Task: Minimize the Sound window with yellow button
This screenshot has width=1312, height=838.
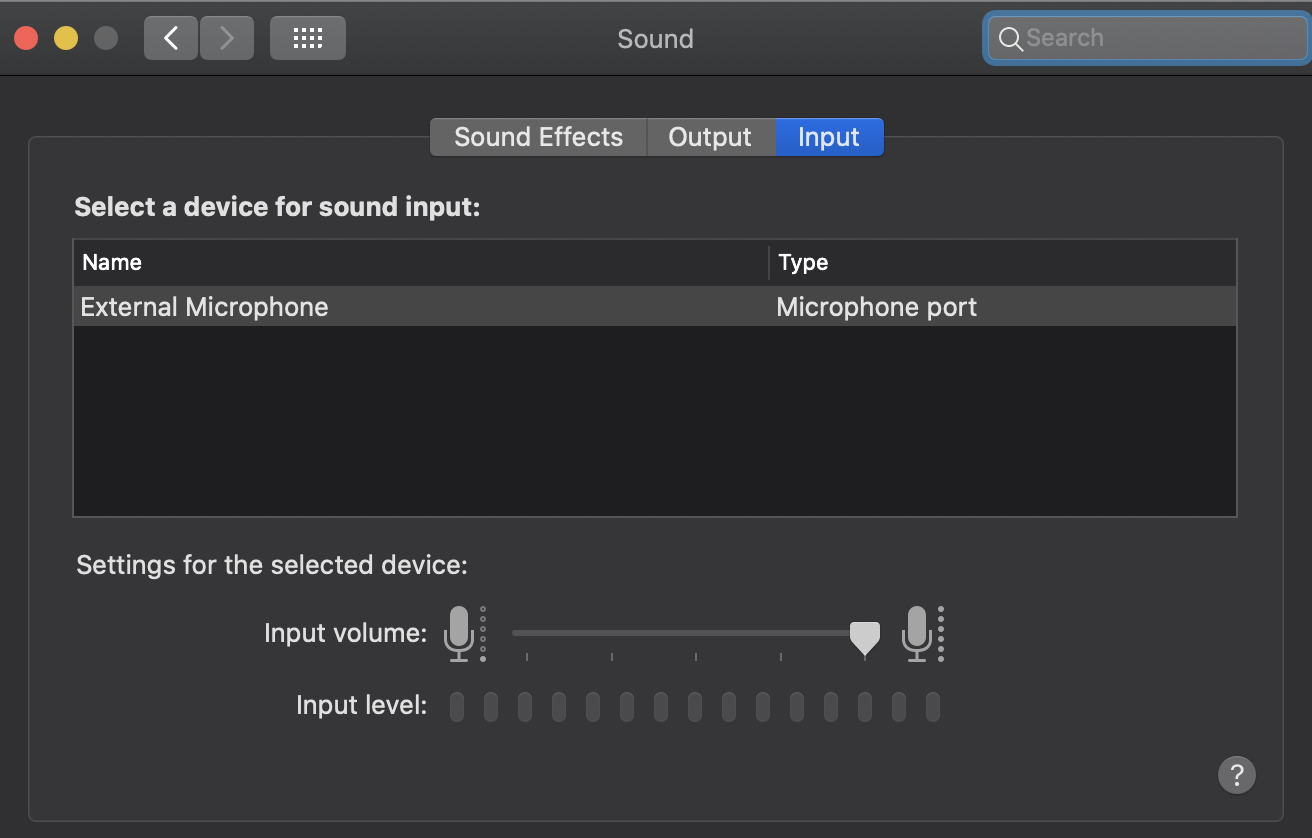Action: (66, 39)
